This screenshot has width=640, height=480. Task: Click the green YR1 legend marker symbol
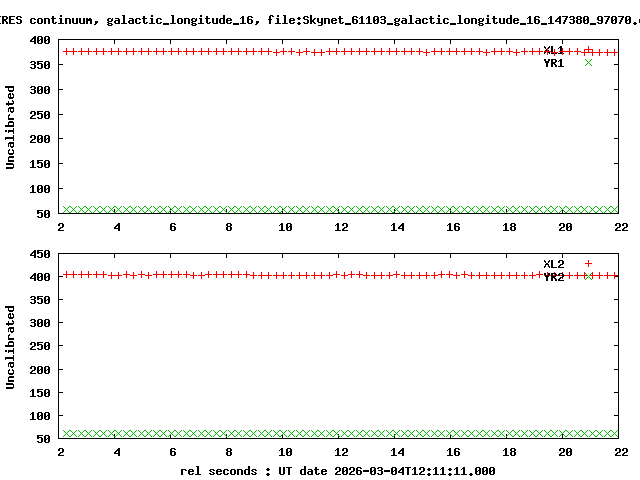click(x=588, y=63)
